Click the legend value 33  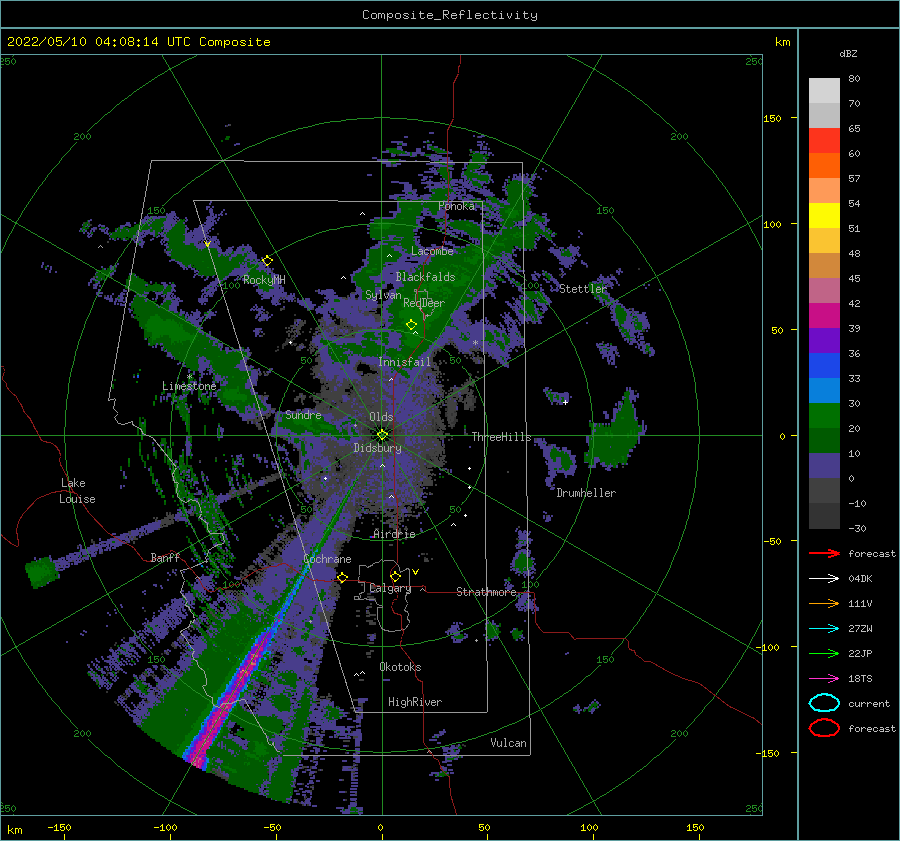coord(854,378)
